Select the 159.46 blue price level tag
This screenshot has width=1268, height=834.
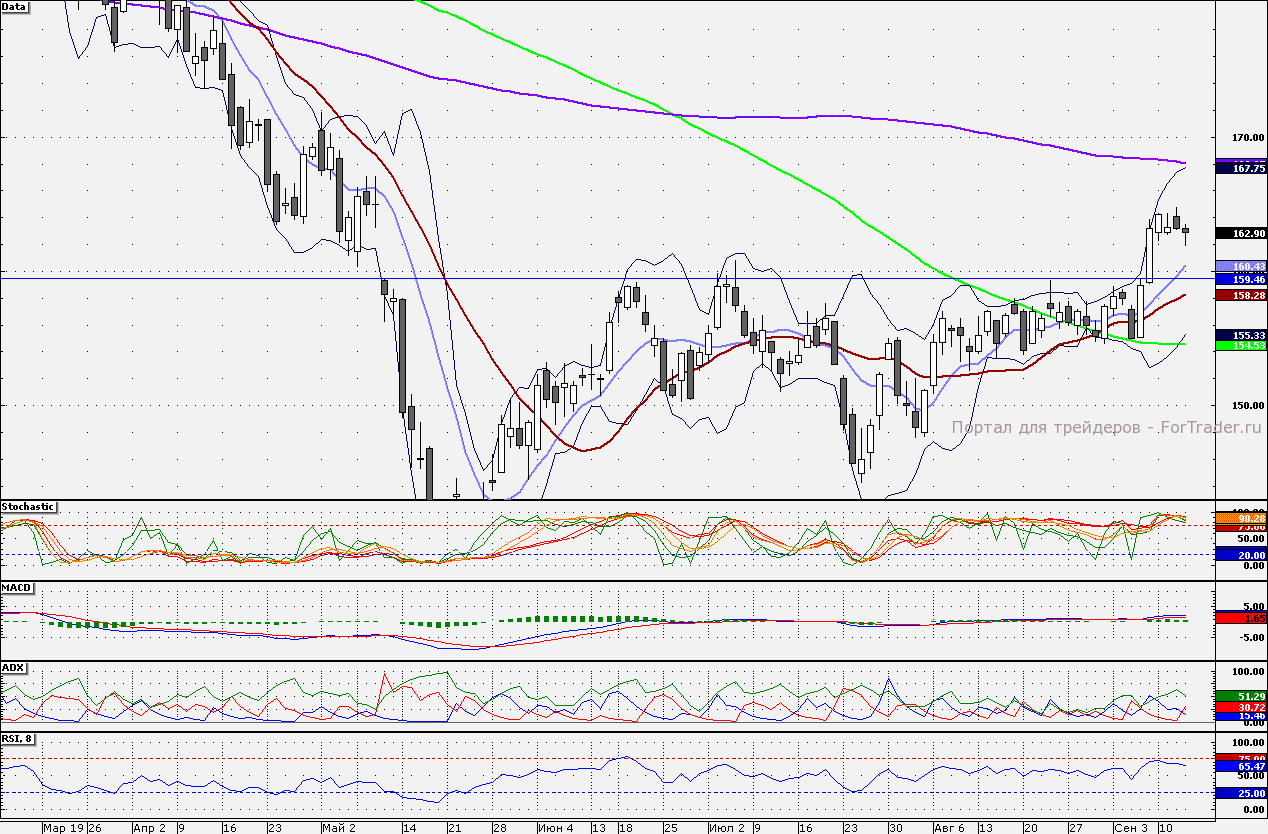pyautogui.click(x=1241, y=279)
